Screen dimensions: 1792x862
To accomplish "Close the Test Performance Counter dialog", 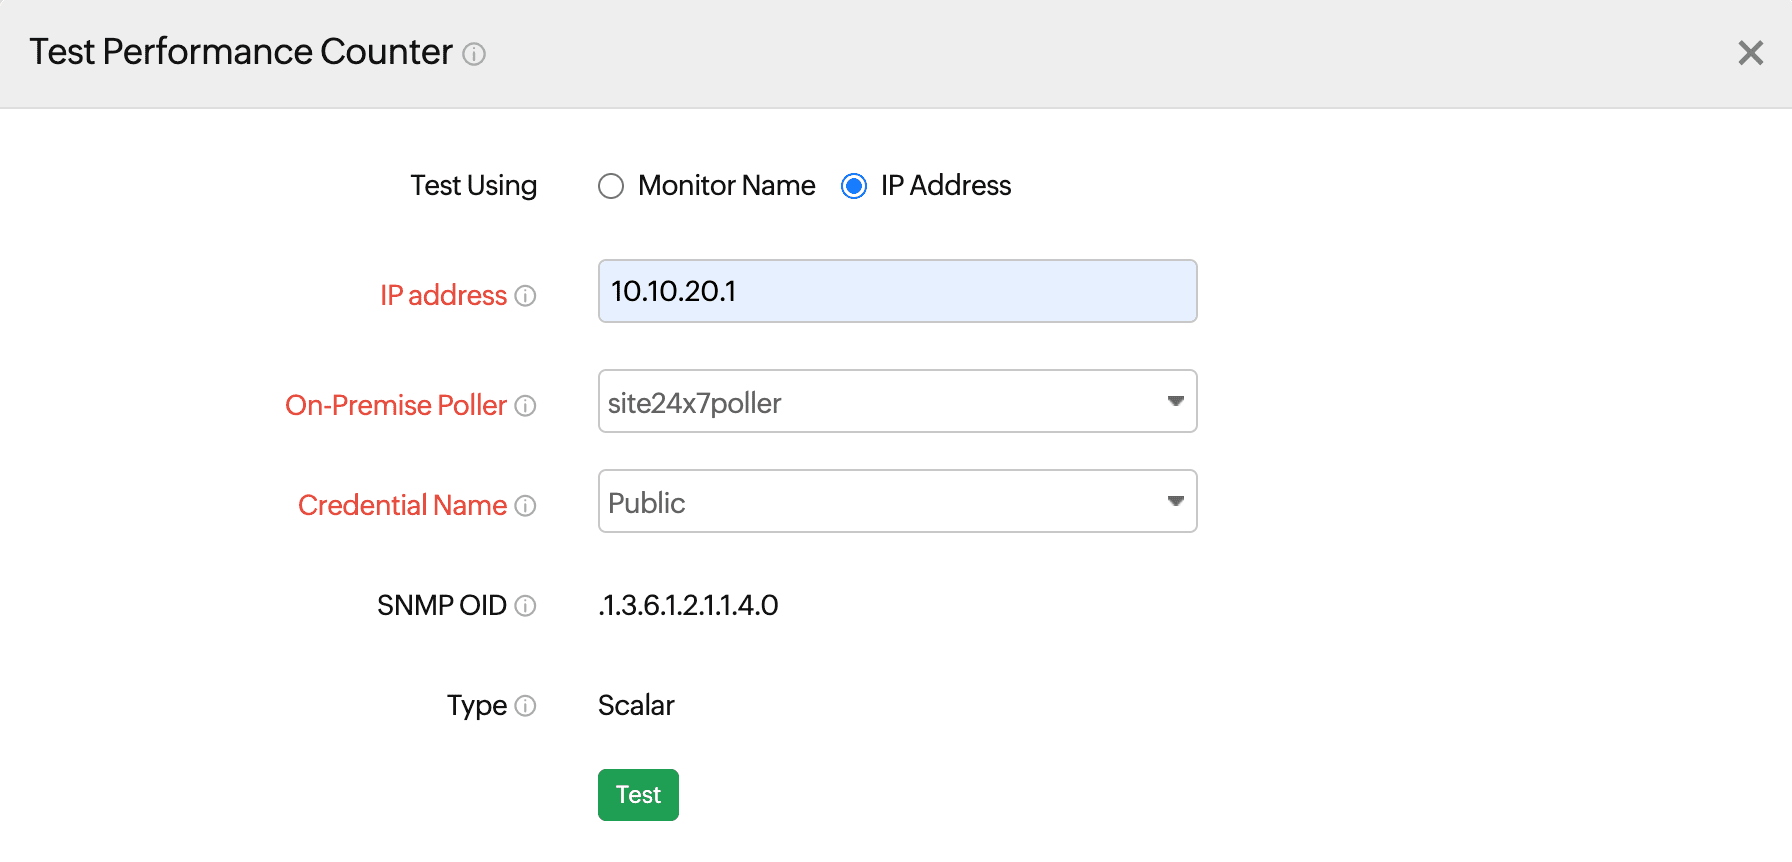I will click(1750, 53).
